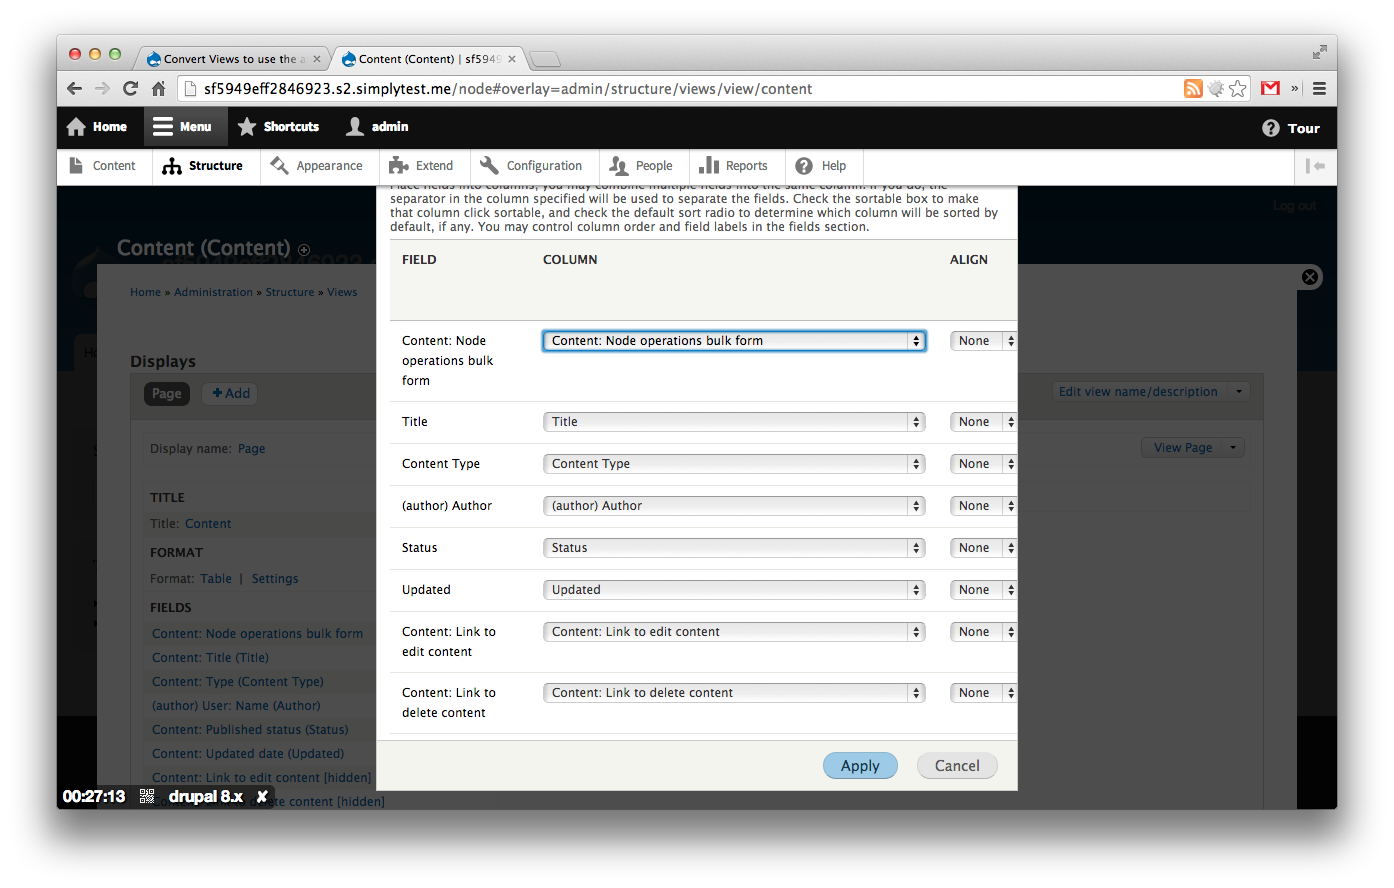Open column dropdown for Content Type

[734, 464]
